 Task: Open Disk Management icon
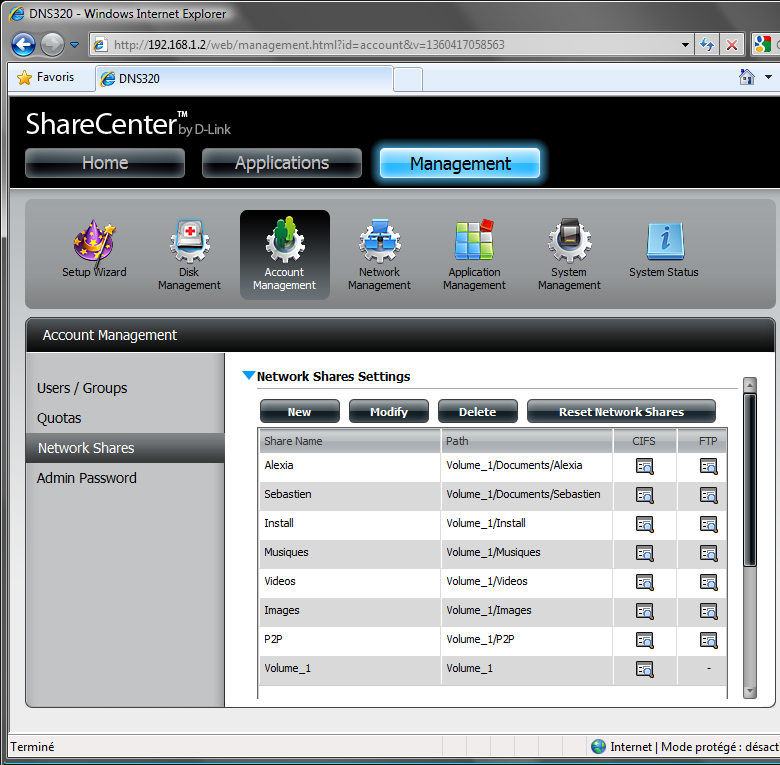tap(189, 255)
